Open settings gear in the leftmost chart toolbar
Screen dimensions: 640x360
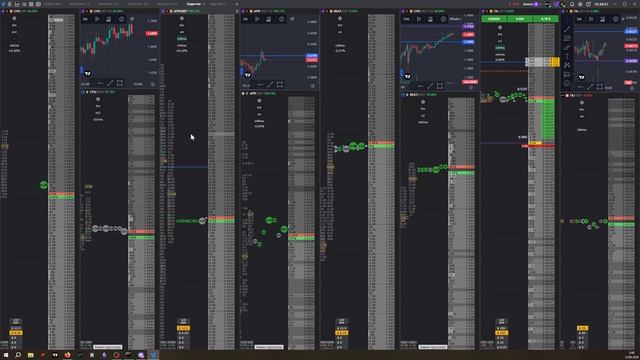[x=122, y=19]
